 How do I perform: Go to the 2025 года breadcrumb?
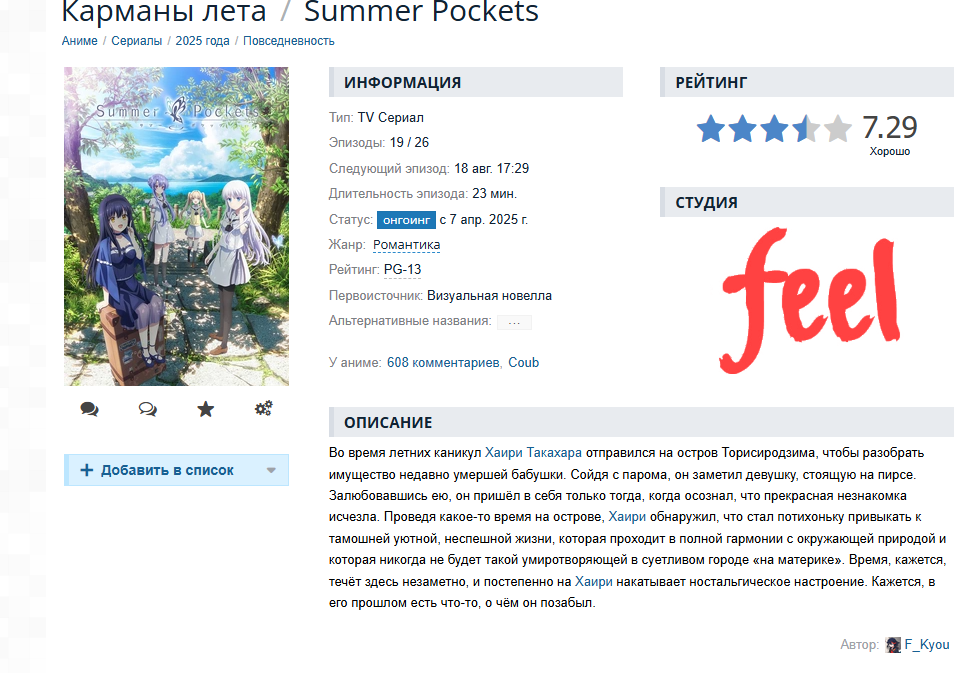[x=202, y=40]
